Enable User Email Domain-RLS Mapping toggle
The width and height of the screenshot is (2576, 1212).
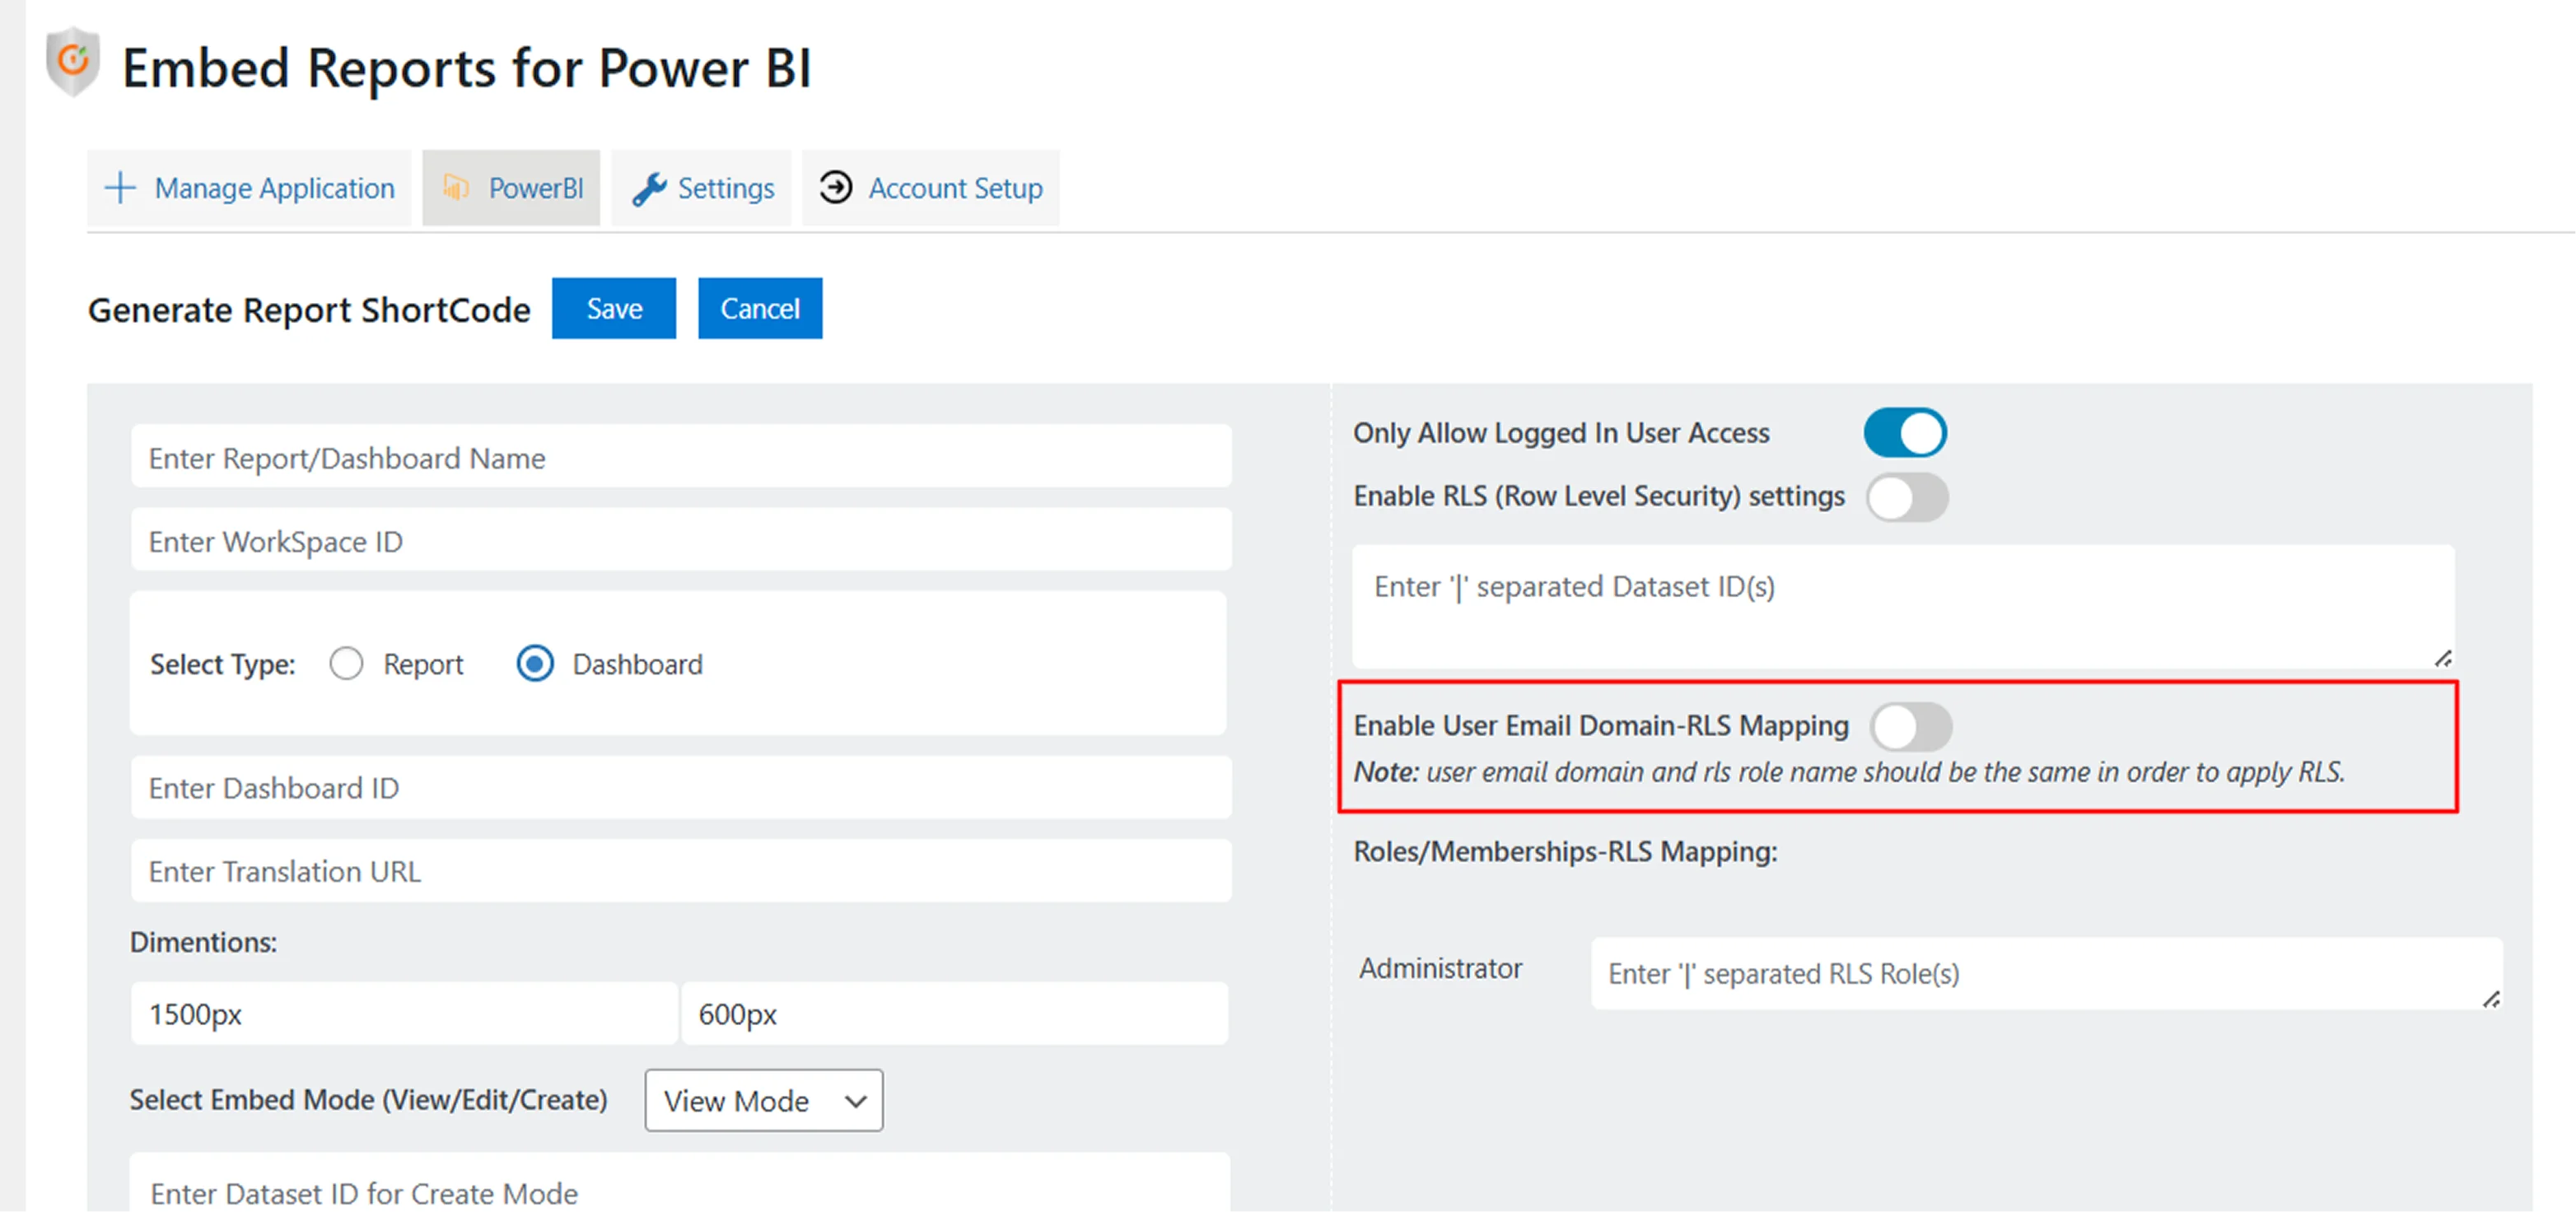pos(1911,726)
